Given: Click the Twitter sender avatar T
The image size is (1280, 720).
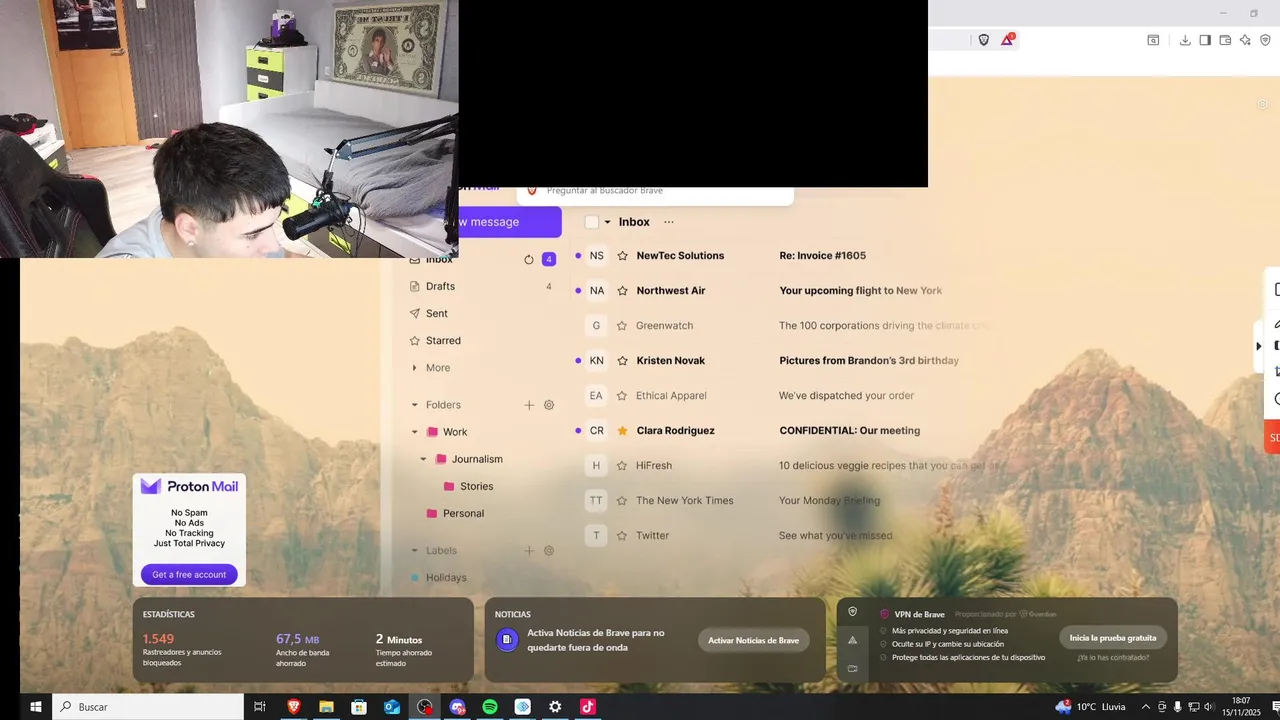Looking at the screenshot, I should pos(596,535).
